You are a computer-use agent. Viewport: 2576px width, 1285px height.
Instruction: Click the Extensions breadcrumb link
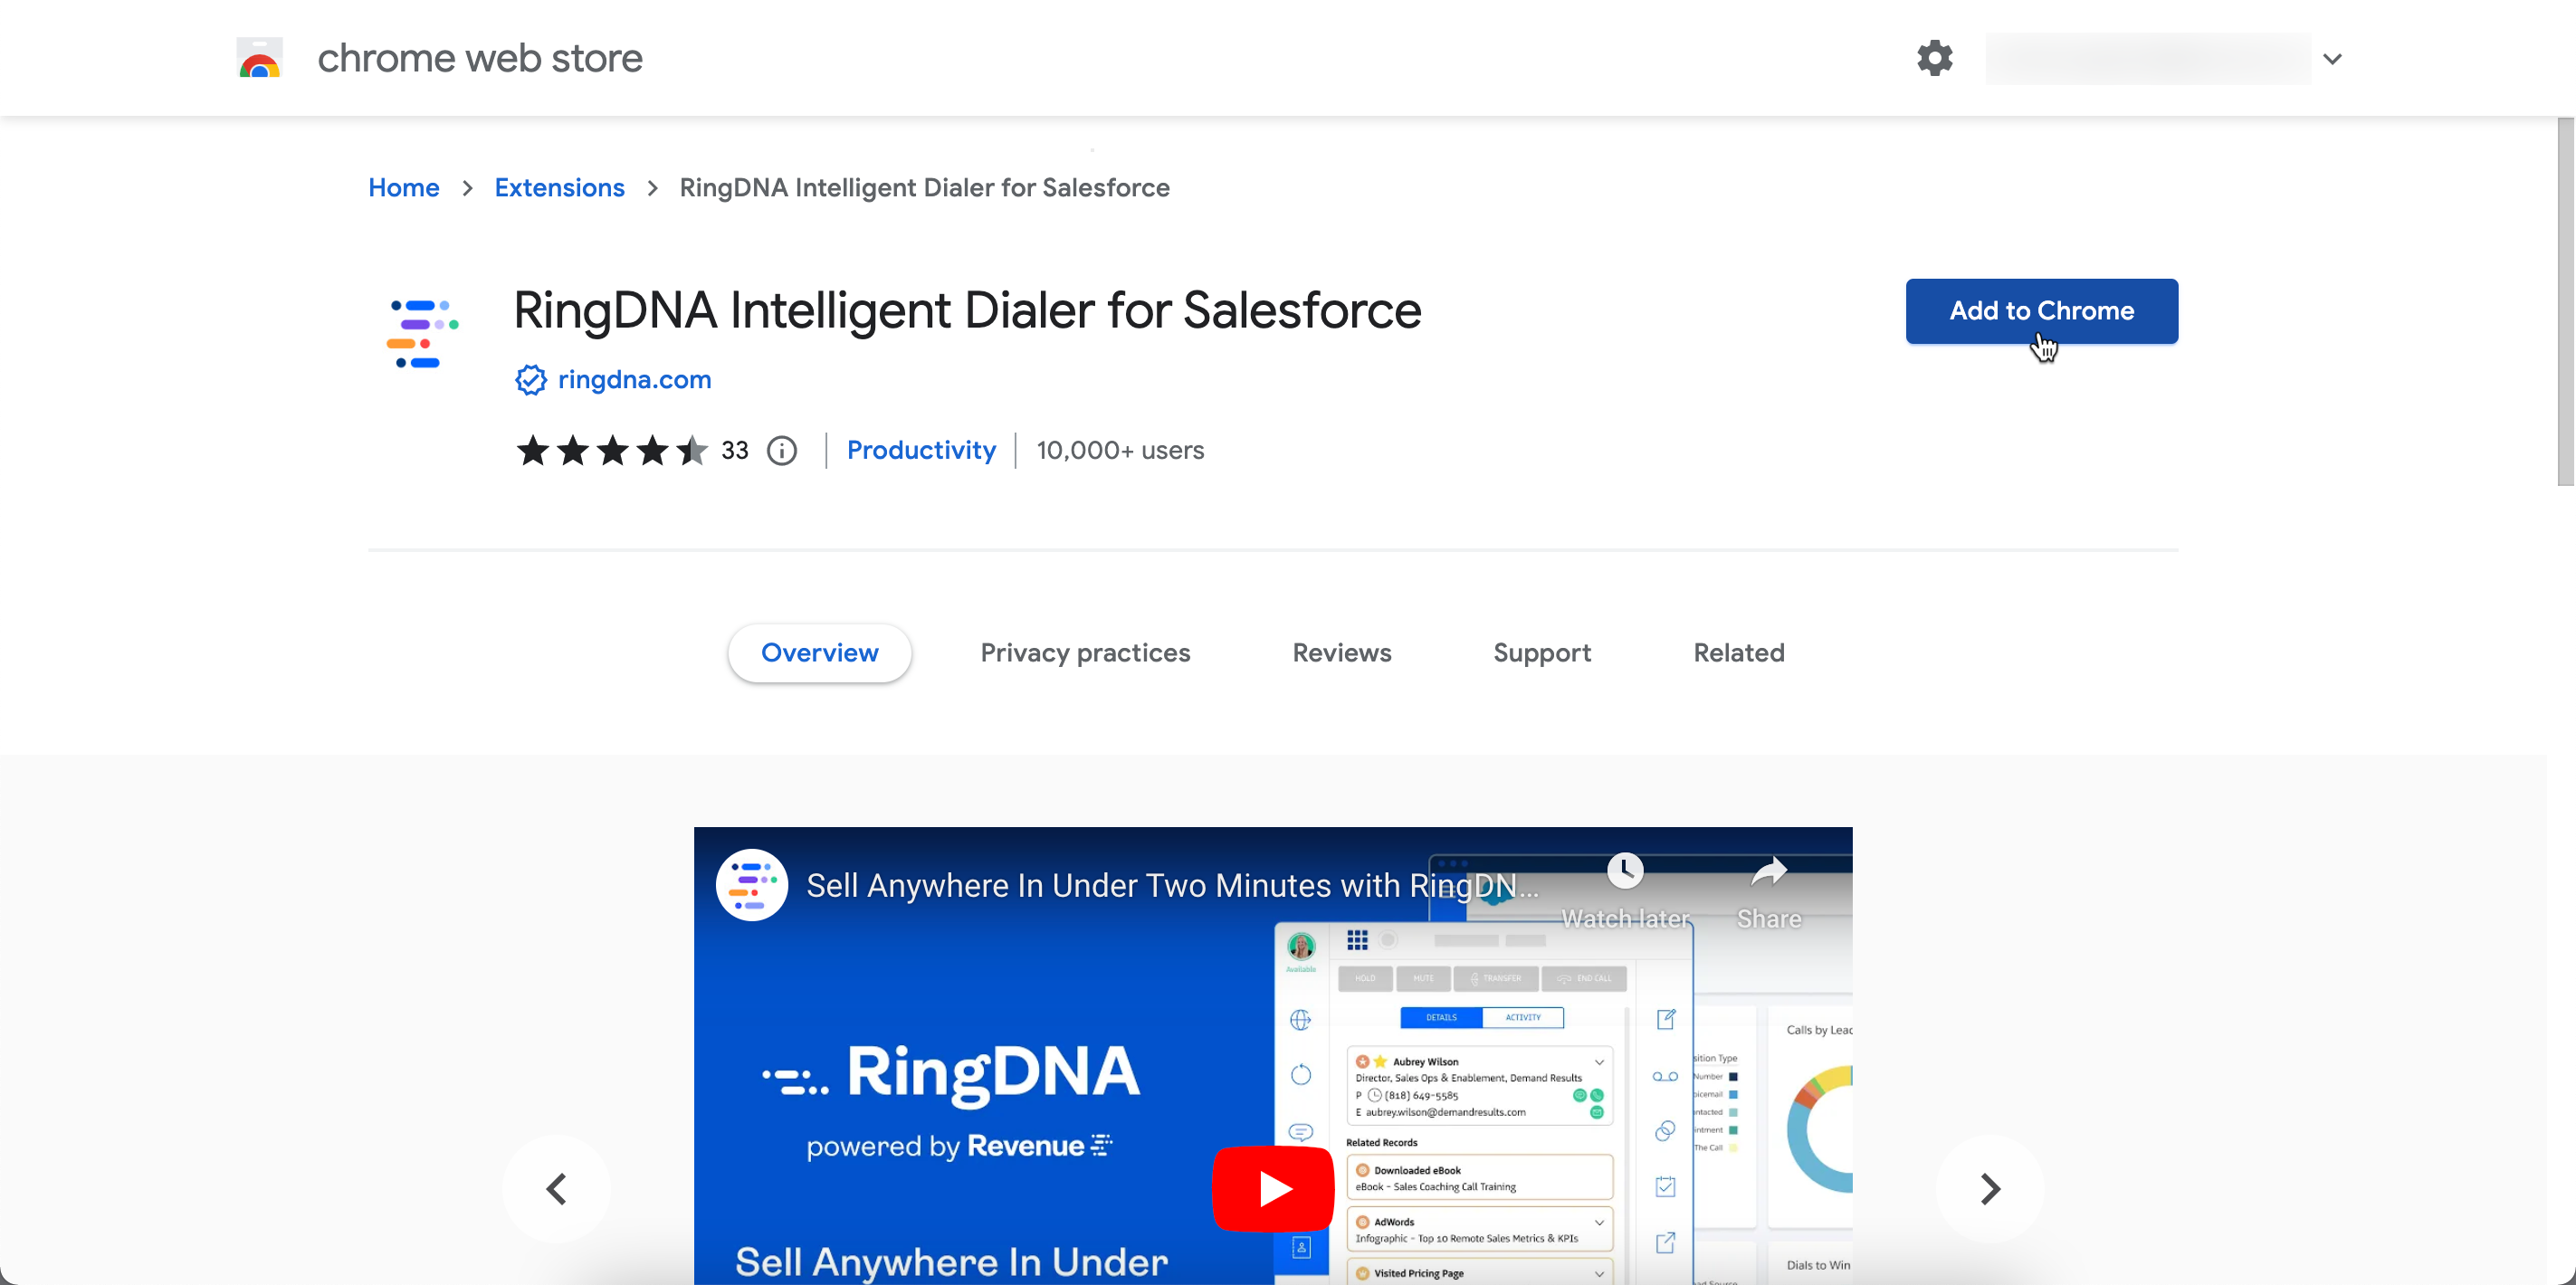559,188
